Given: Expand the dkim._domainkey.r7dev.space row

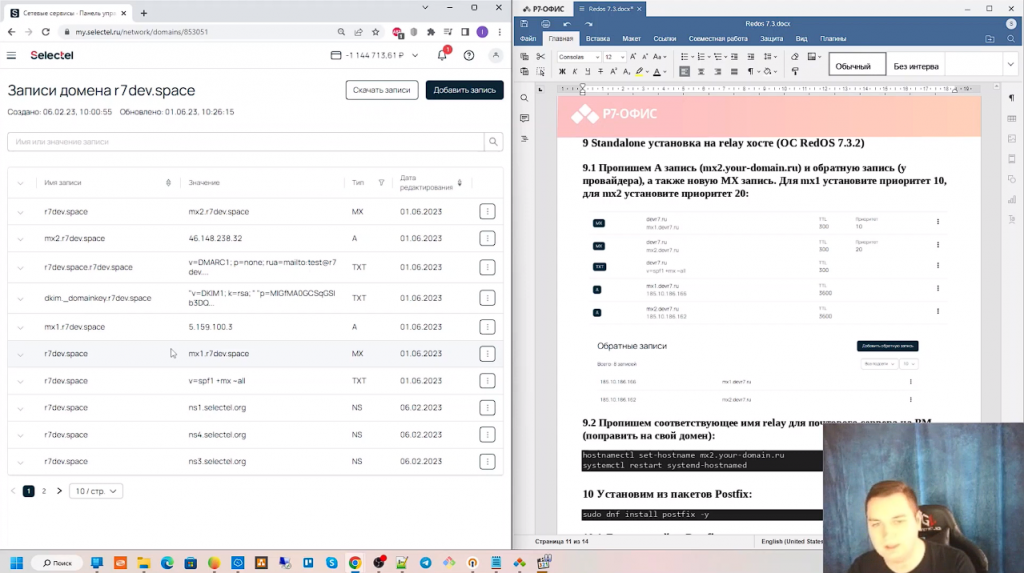Looking at the screenshot, I should click(x=20, y=299).
